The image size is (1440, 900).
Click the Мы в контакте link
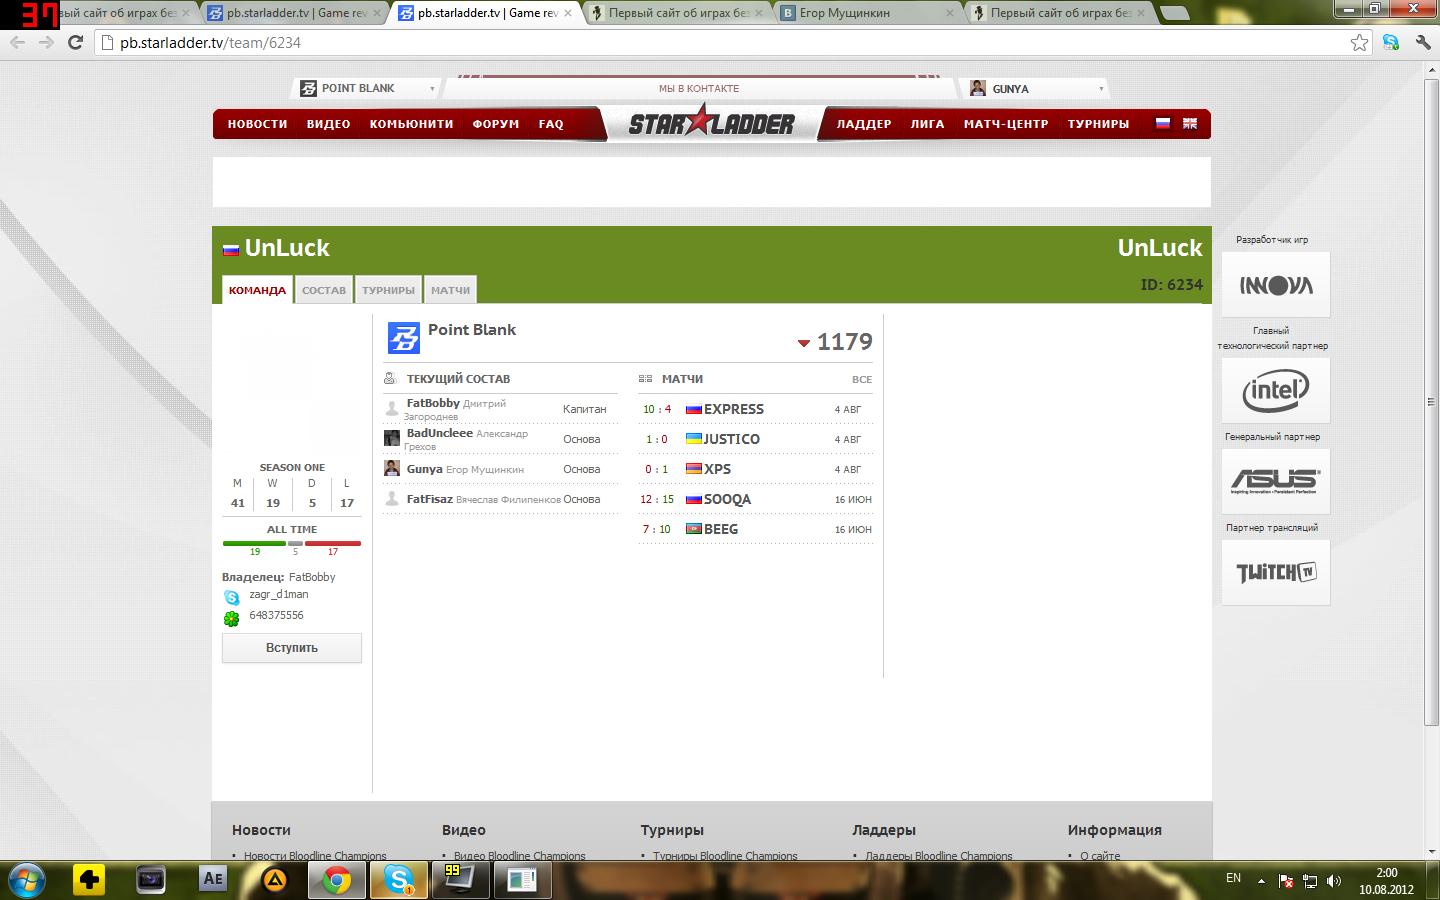tap(699, 88)
